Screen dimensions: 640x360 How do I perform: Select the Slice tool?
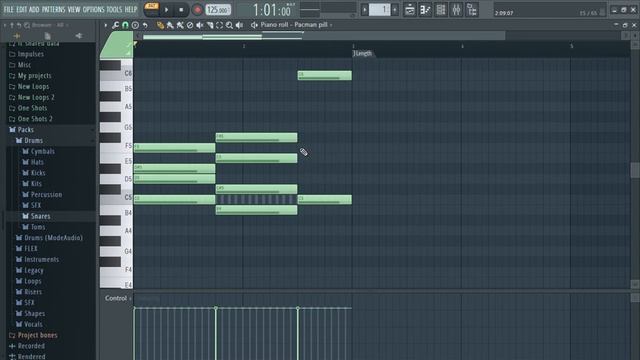click(x=210, y=25)
